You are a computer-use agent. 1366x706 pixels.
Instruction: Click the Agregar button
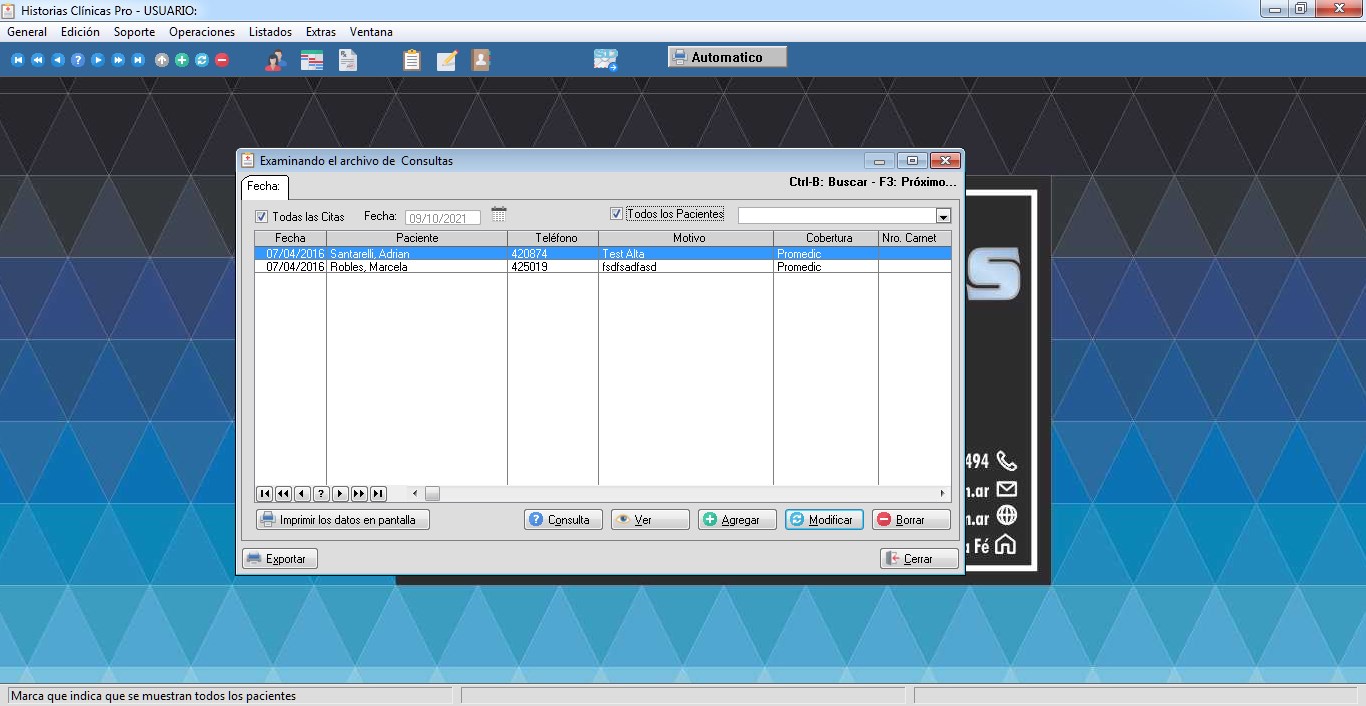pos(737,520)
